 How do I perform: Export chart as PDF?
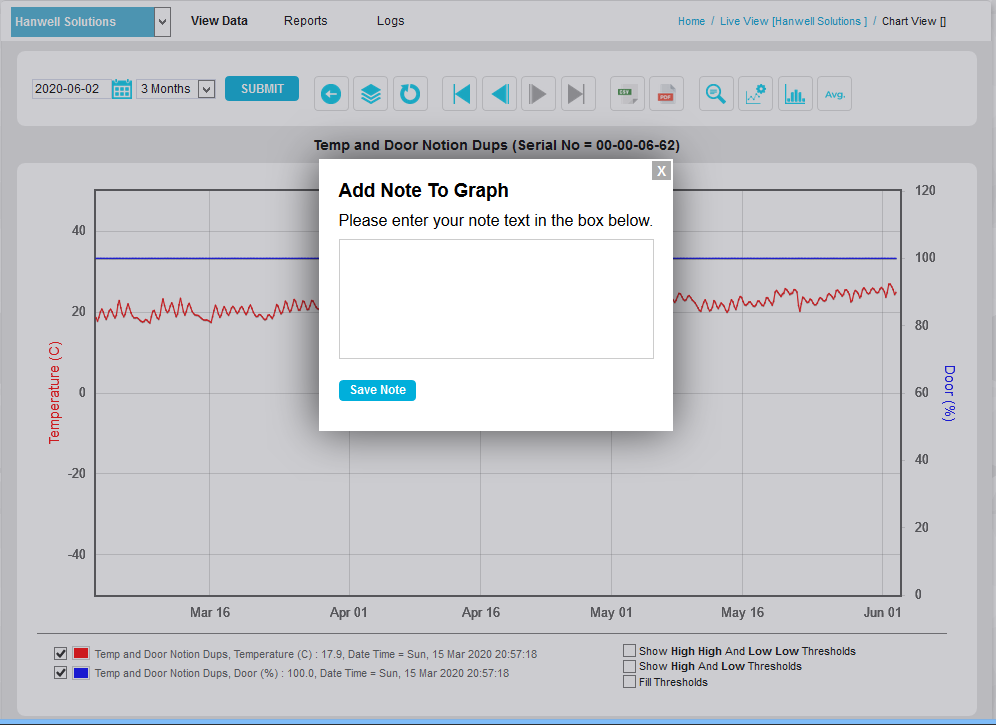point(666,94)
